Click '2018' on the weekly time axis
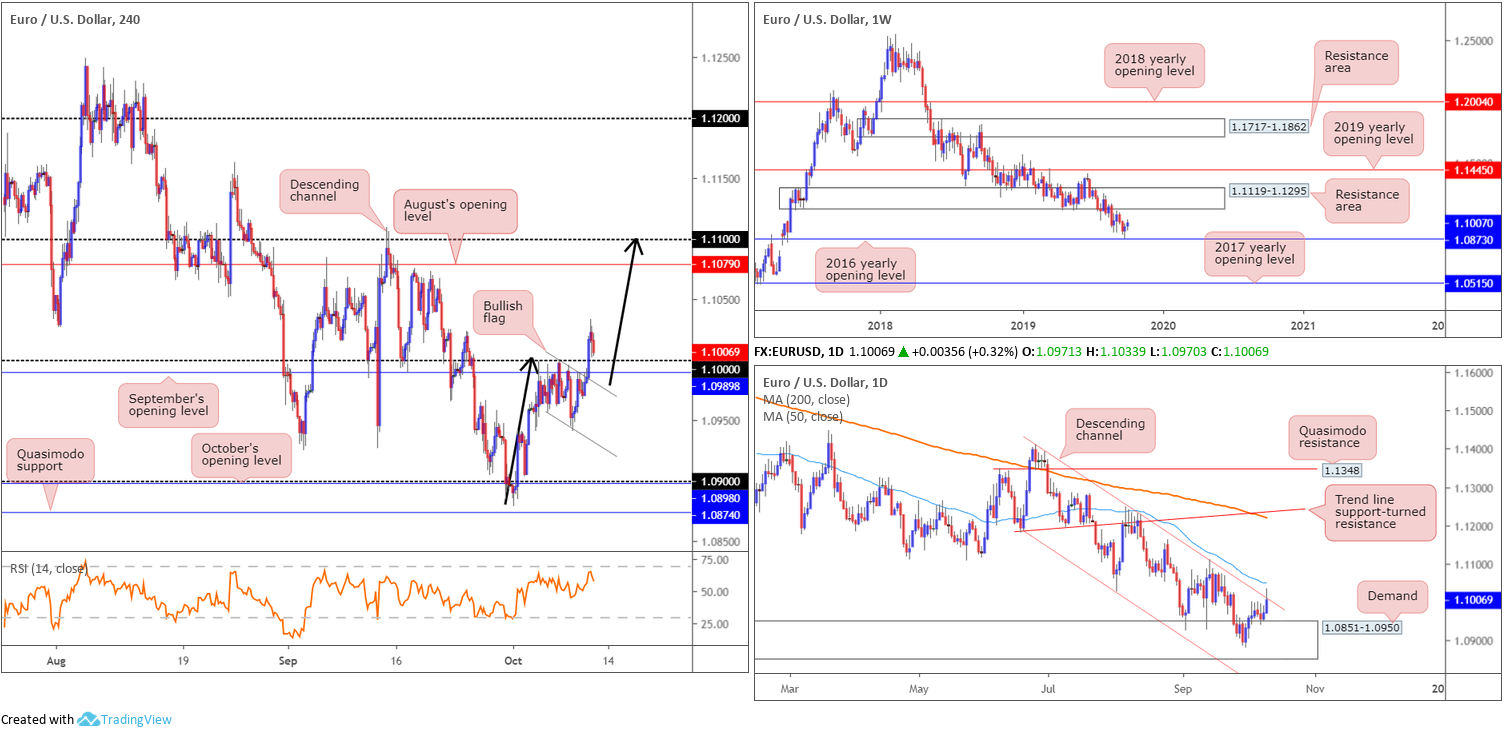Viewport: 1506px width, 735px height. coord(880,325)
